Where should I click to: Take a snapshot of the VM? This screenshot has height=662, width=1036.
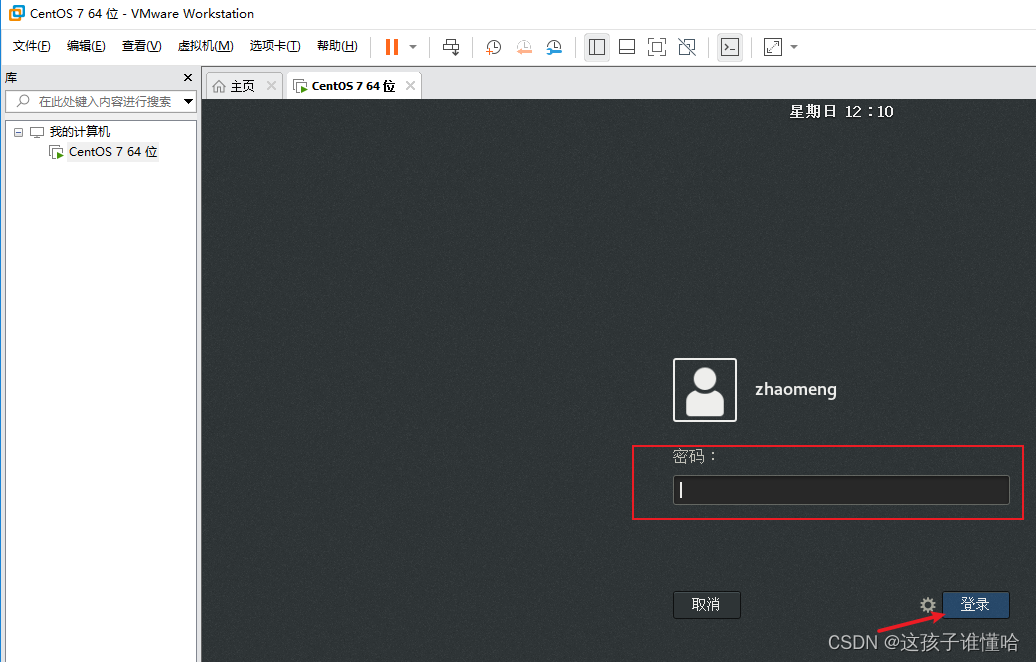click(x=494, y=47)
